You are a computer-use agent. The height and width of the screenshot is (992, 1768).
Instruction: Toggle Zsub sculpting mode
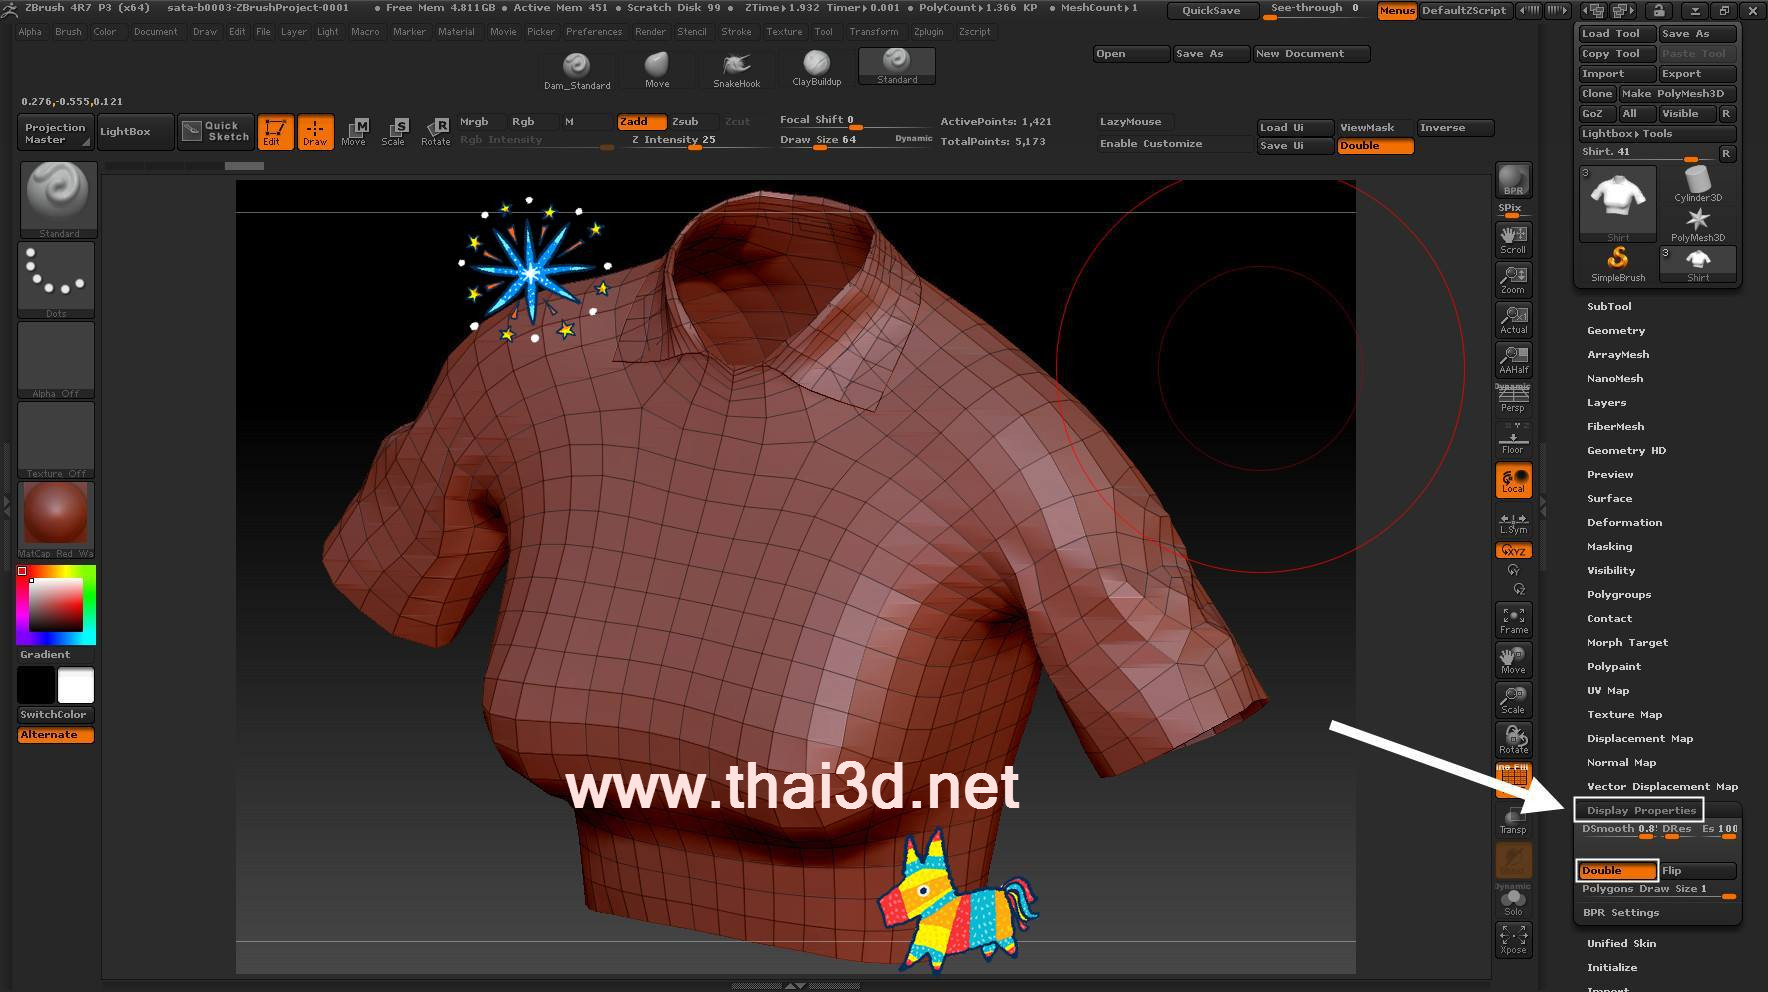pos(685,122)
